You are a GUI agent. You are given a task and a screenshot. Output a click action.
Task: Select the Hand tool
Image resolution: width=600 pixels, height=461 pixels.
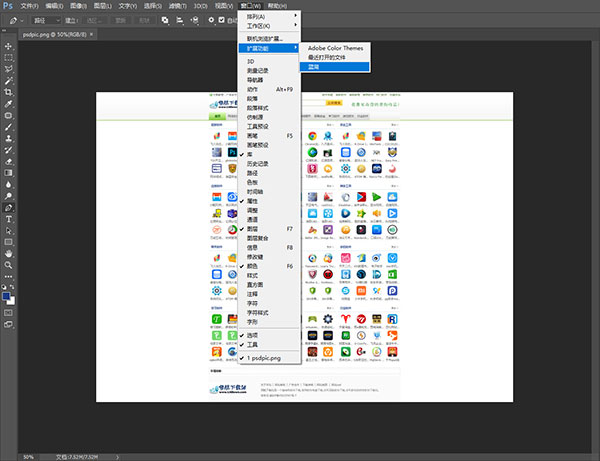point(8,254)
